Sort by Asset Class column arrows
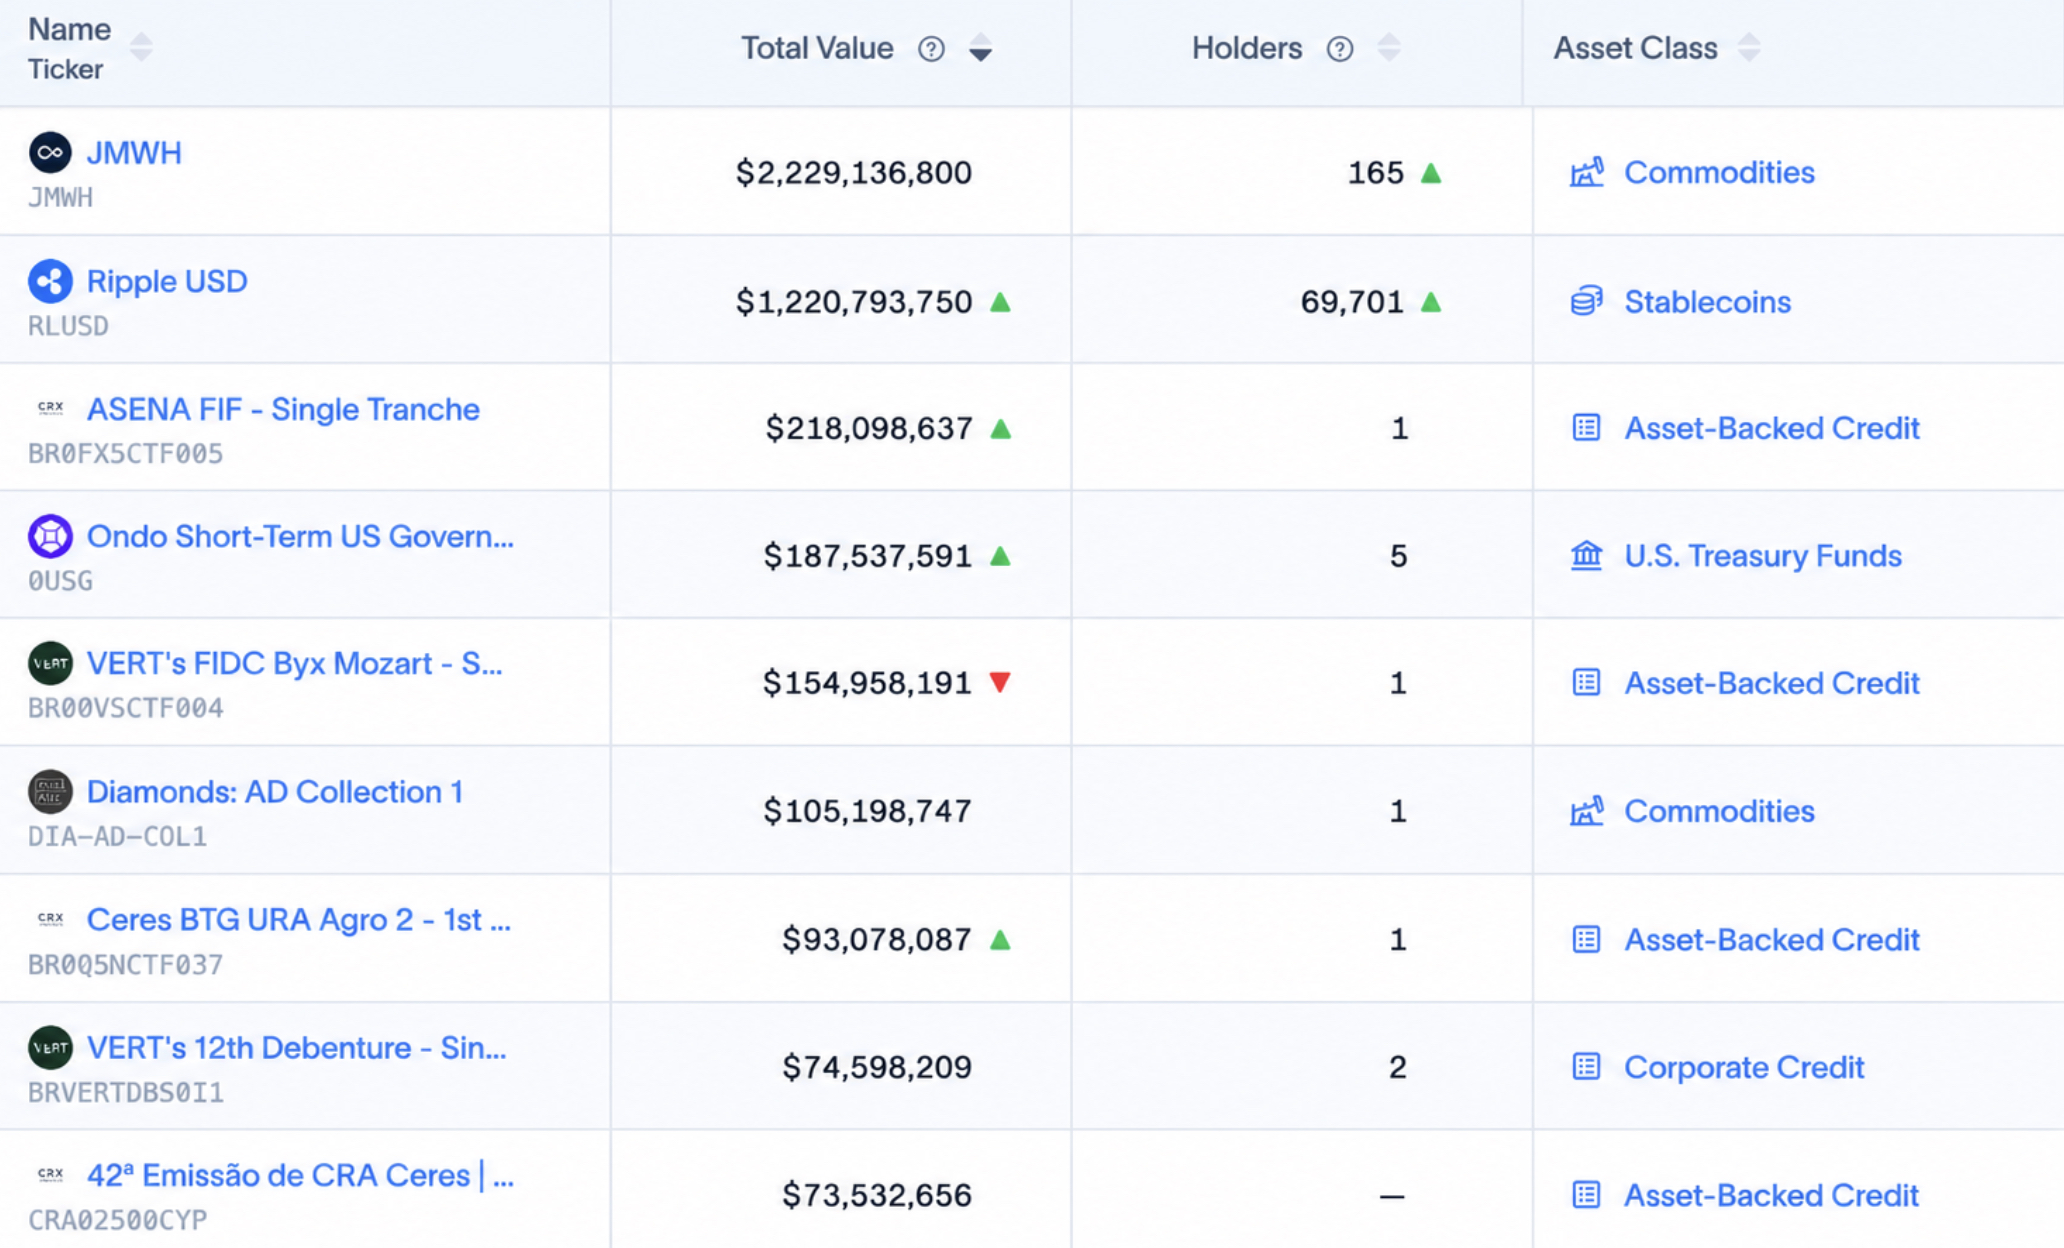The width and height of the screenshot is (2064, 1248). (1748, 47)
